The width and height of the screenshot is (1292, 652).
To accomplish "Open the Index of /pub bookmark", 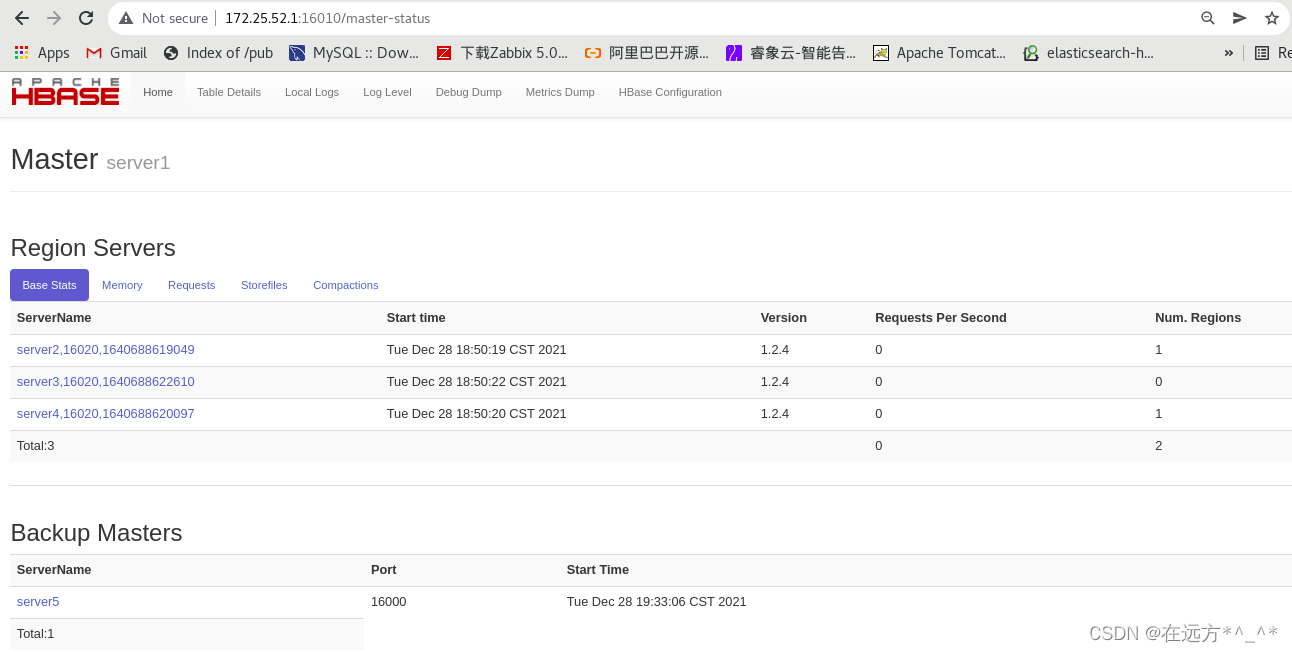I will tap(218, 53).
